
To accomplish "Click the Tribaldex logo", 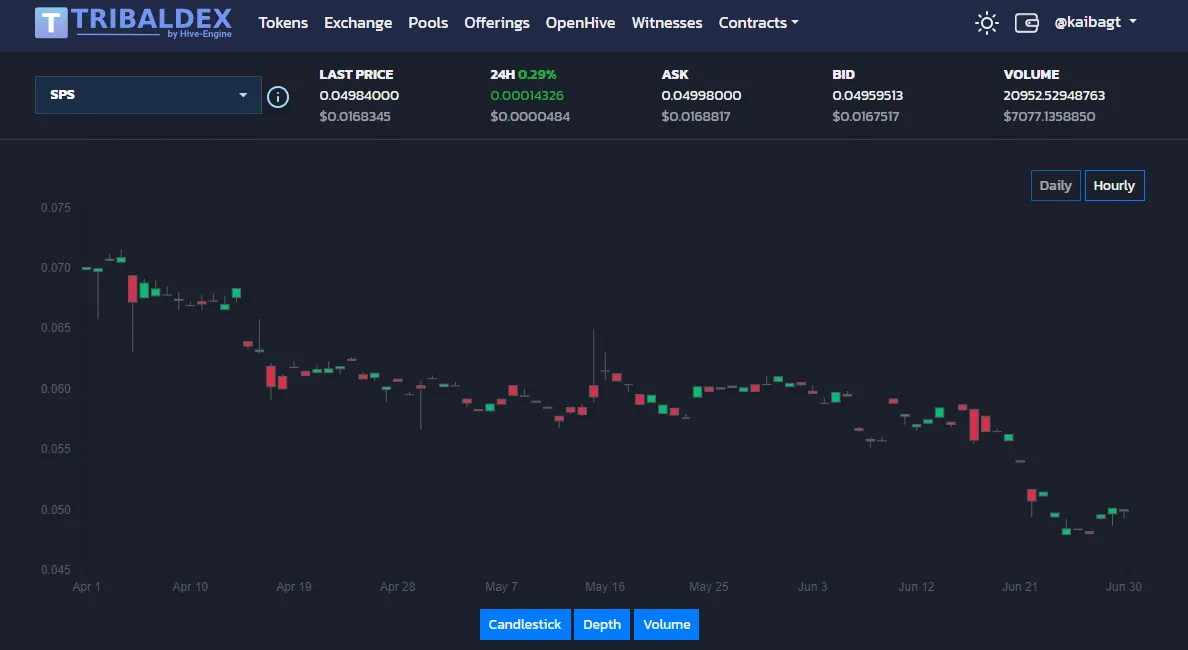I will coord(133,23).
